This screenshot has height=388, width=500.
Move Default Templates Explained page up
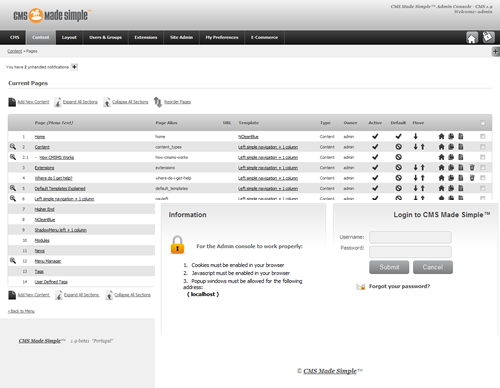422,188
